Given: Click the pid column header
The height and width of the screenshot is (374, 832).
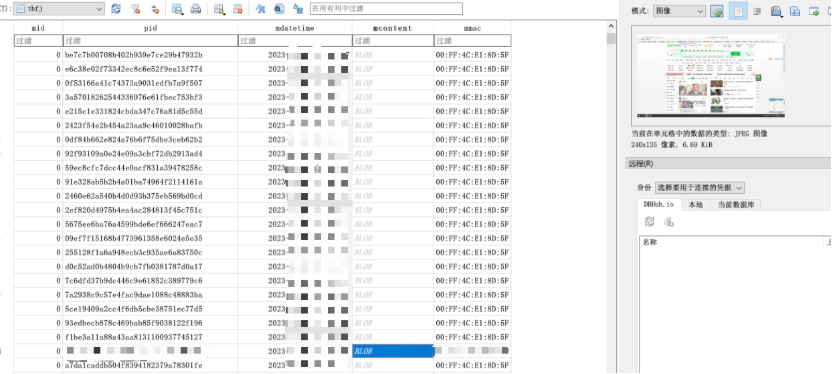Looking at the screenshot, I should point(150,28).
